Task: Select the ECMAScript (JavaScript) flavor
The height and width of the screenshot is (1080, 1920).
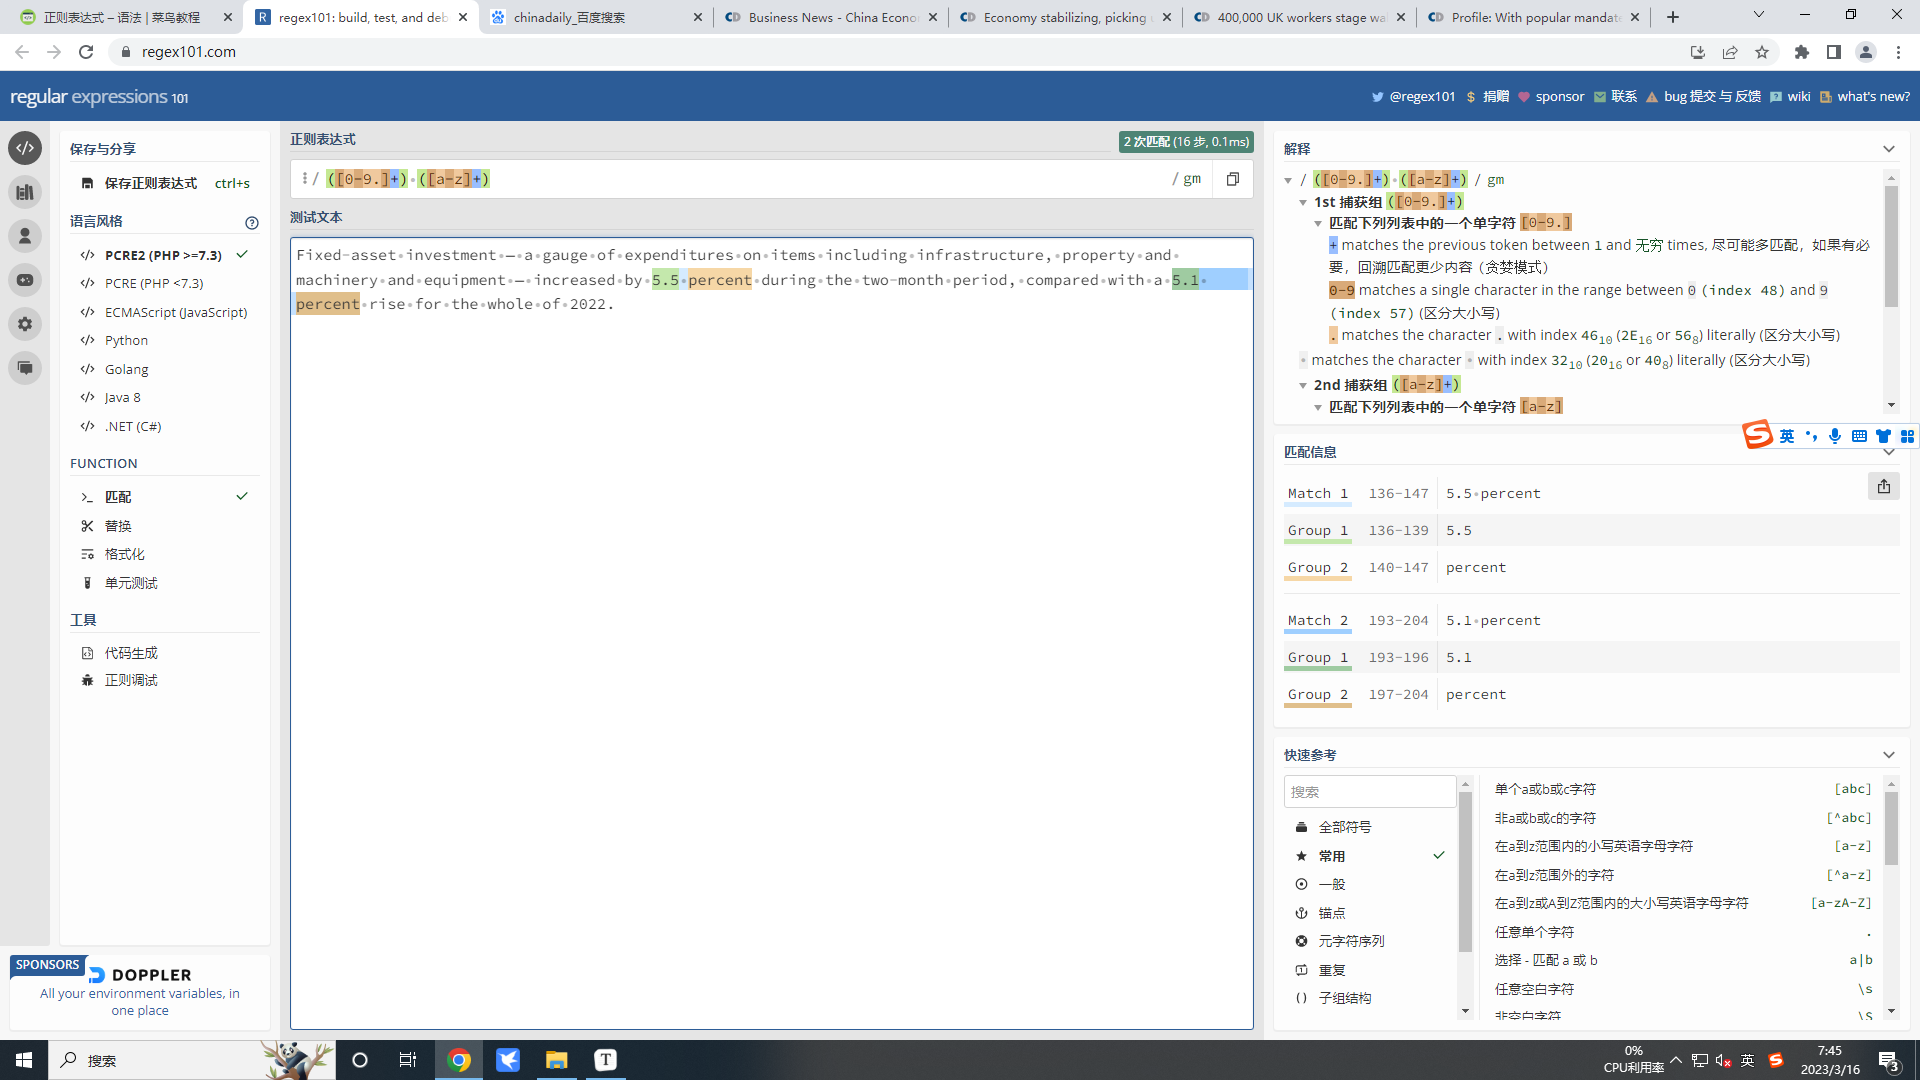Action: (x=175, y=312)
